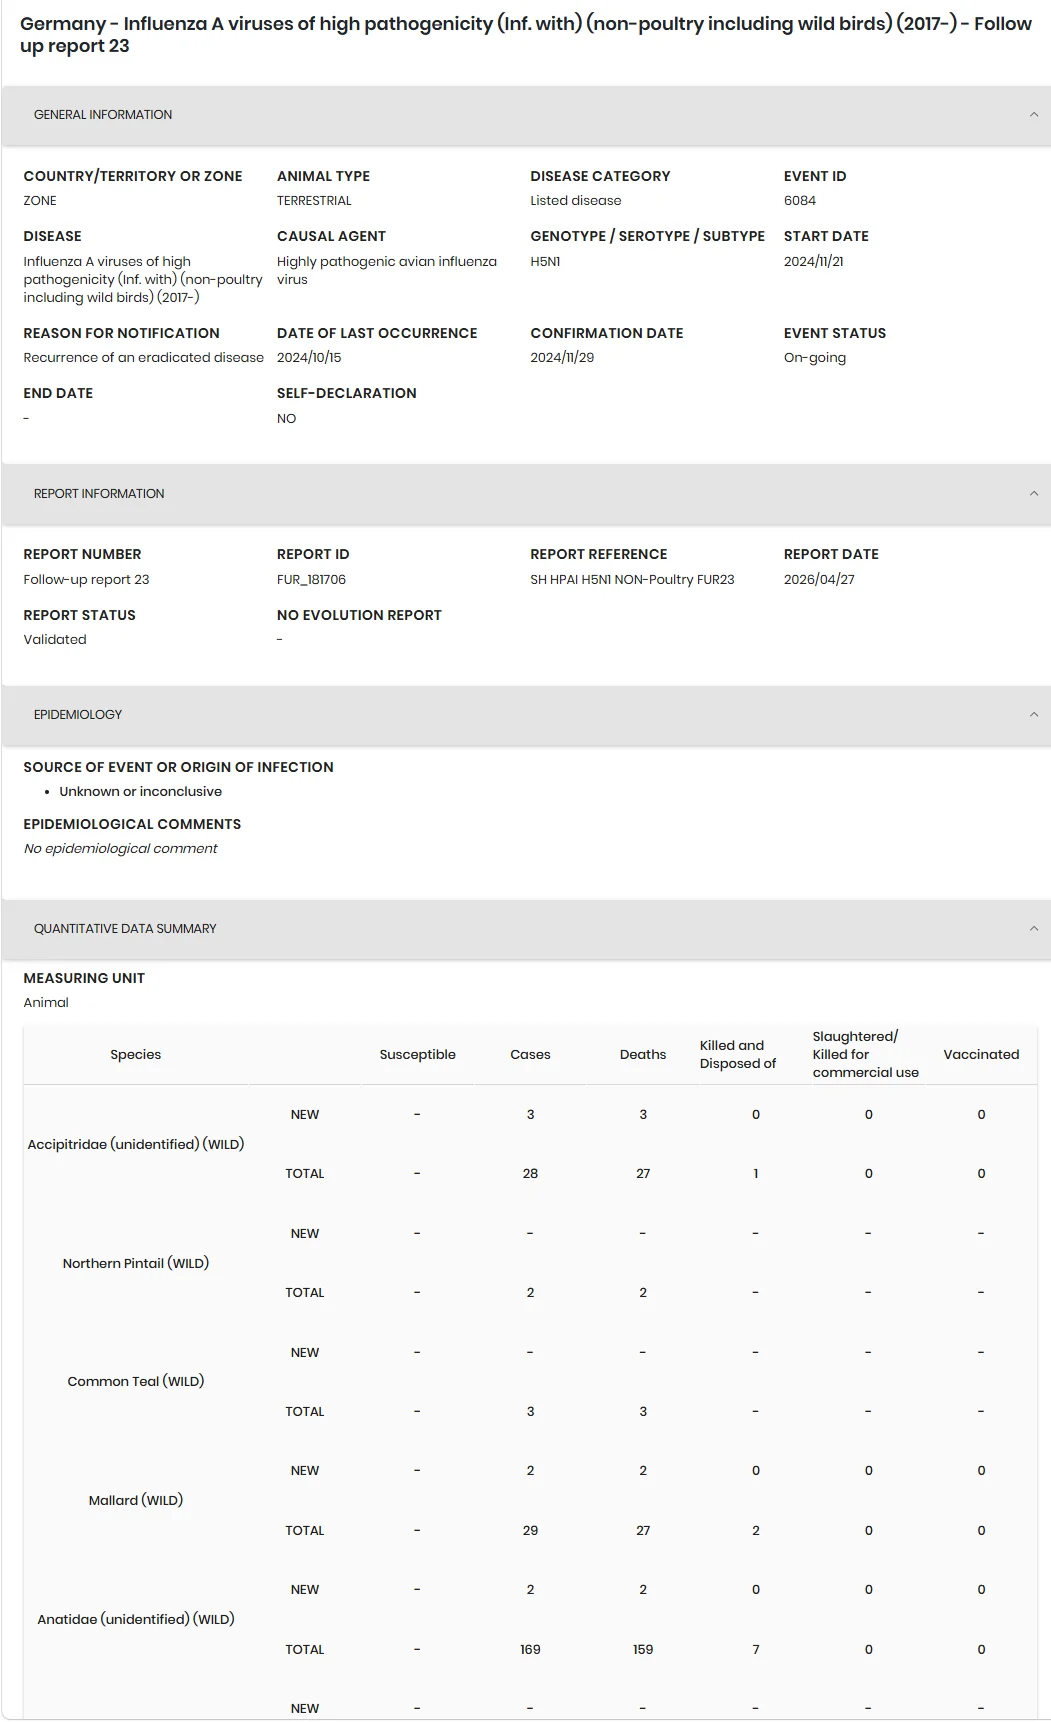Image resolution: width=1051 pixels, height=1722 pixels.
Task: Collapse the General Information section chevron
Action: 1034,115
